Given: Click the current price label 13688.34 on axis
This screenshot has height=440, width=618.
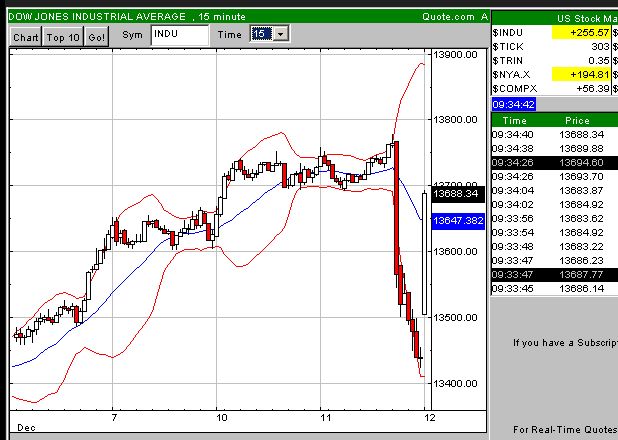Looking at the screenshot, I should 458,194.
